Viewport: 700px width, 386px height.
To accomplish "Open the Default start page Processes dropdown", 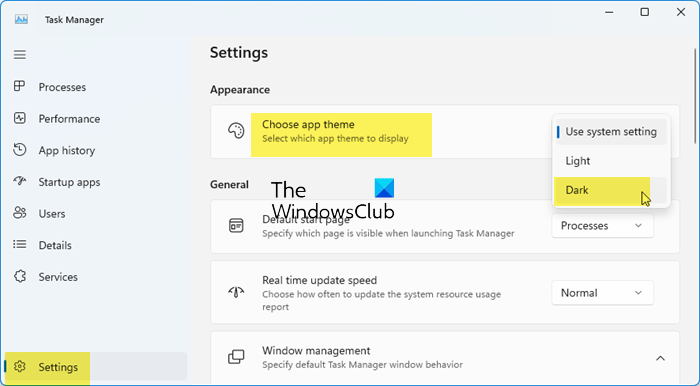I will coord(602,226).
